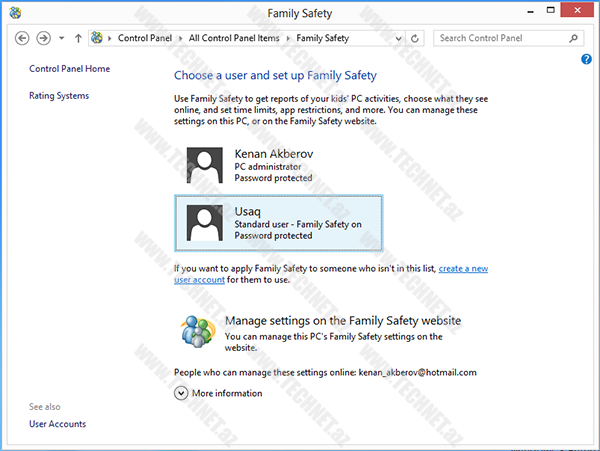
Task: Click the Choose a user and set up Family Safety heading
Action: point(275,75)
